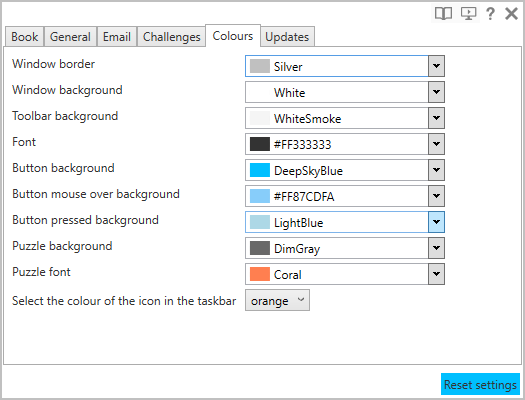The image size is (525, 400).
Task: Click the 'WhiteSmoke' value text
Action: pos(307,119)
